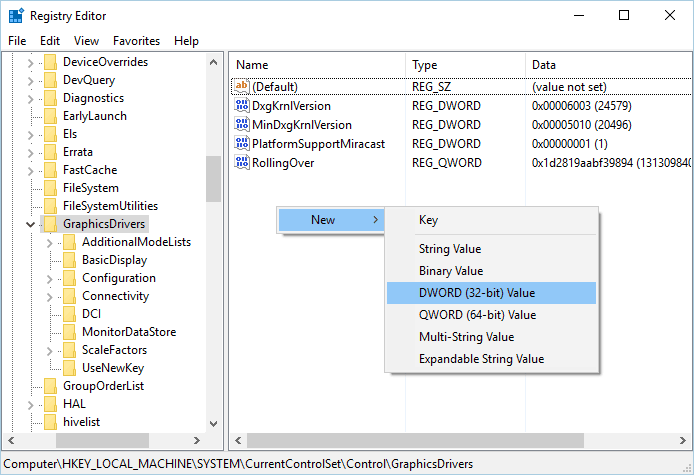This screenshot has width=694, height=475.
Task: Click the DevQuery folder icon
Action: [x=50, y=80]
